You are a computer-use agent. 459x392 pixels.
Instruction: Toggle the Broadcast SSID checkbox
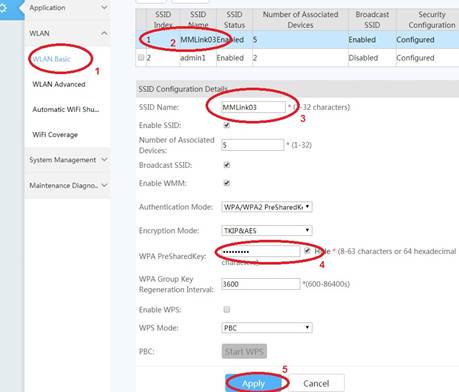tap(227, 165)
